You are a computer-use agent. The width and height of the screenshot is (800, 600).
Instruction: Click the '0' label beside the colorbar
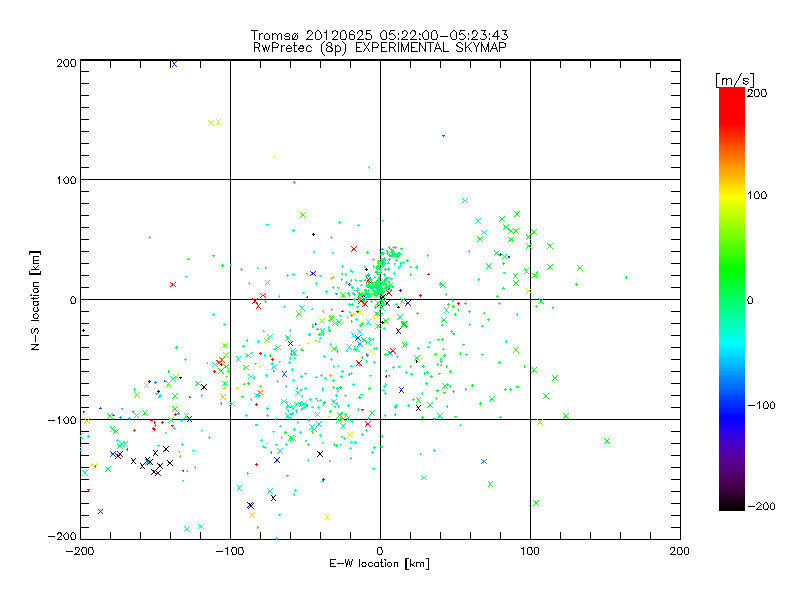750,300
